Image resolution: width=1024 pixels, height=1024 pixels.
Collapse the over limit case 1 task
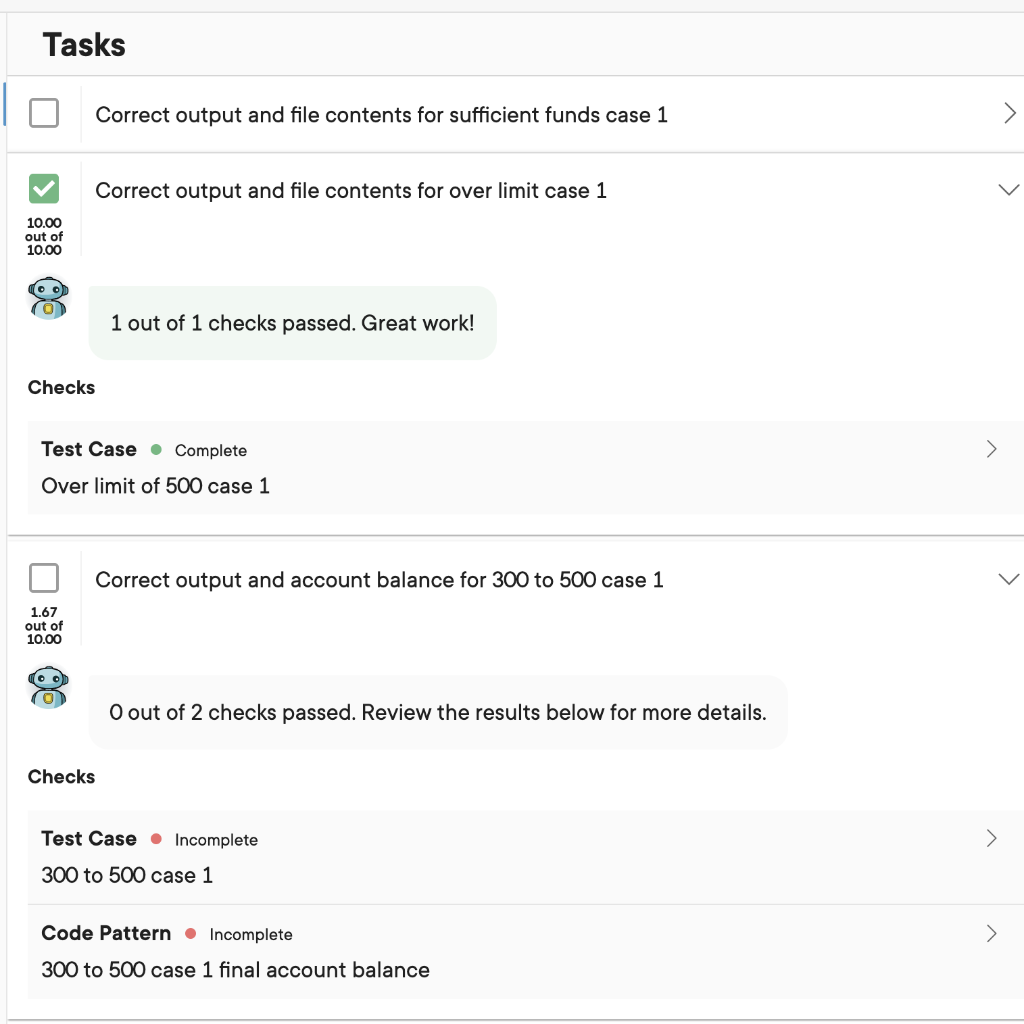point(1009,189)
